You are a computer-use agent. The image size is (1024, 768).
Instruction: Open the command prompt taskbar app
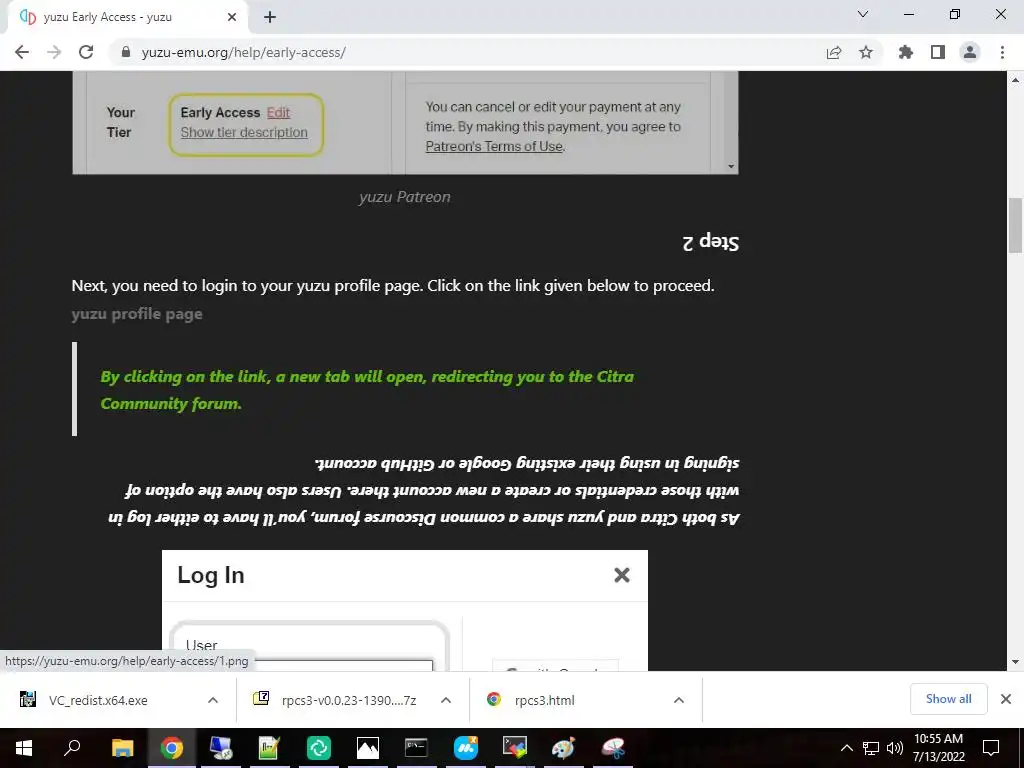[x=416, y=748]
